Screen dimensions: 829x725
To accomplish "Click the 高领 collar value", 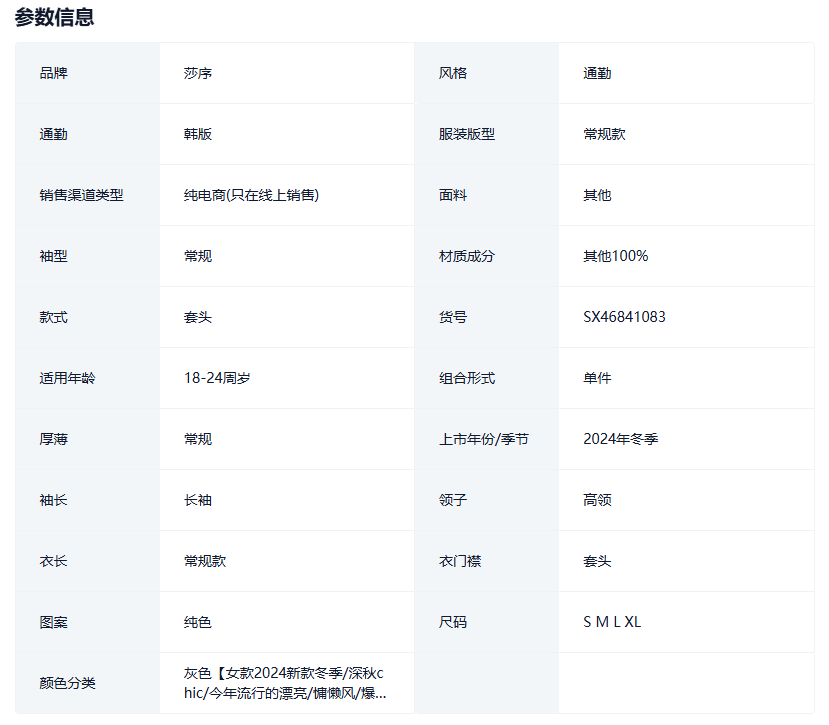I will (x=598, y=500).
